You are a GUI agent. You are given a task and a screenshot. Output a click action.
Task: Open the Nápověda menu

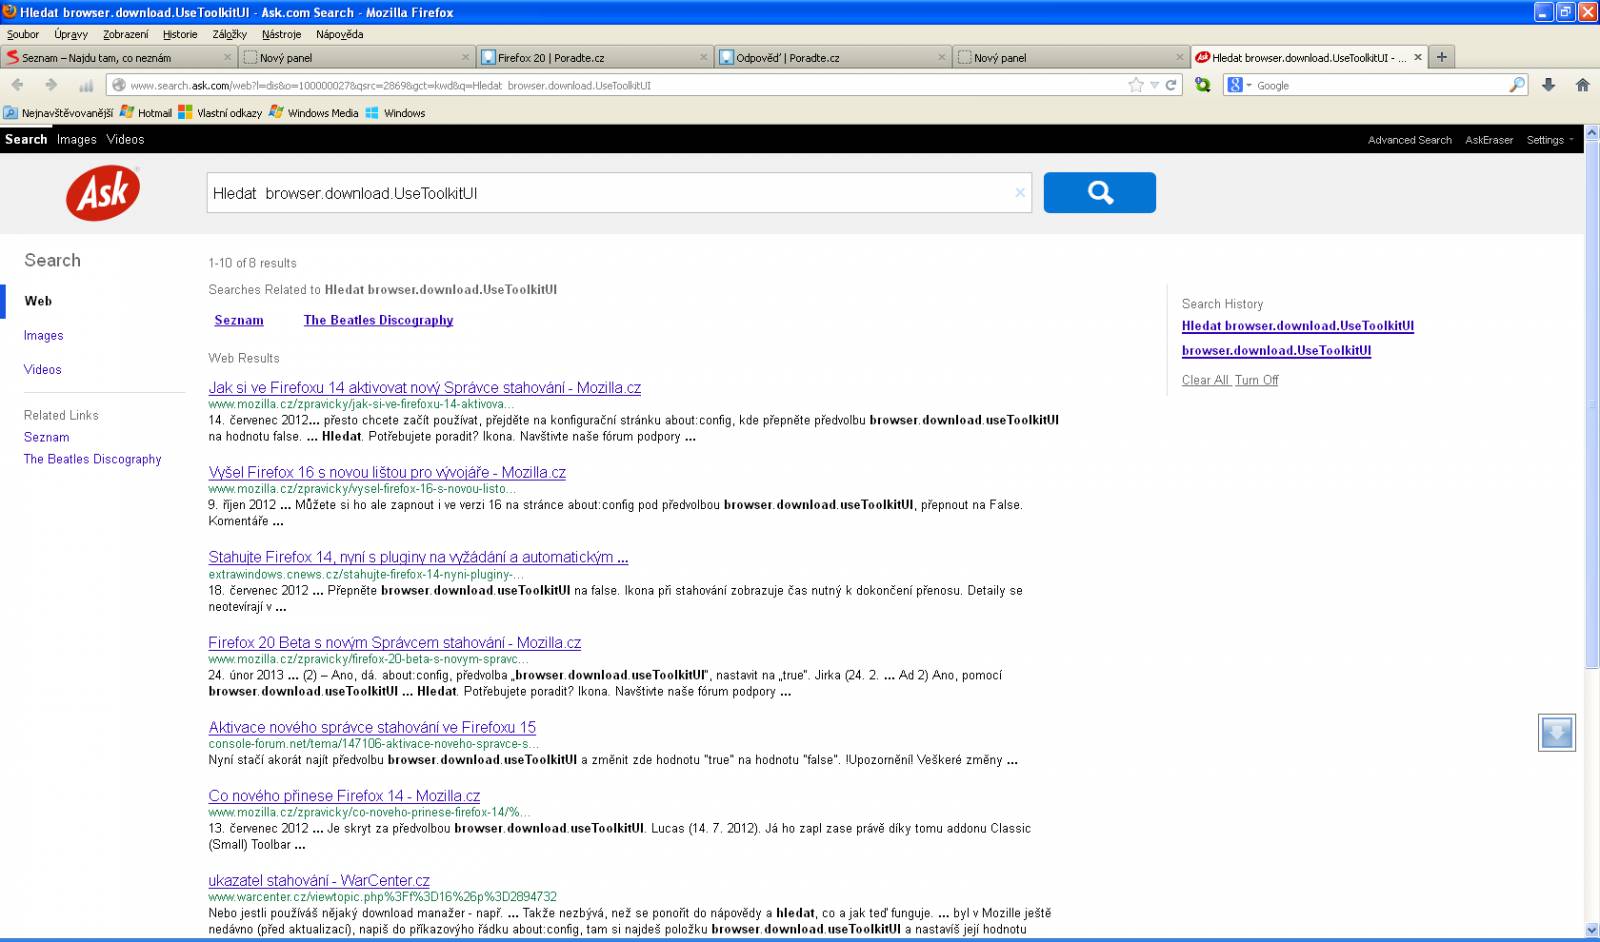(x=340, y=34)
